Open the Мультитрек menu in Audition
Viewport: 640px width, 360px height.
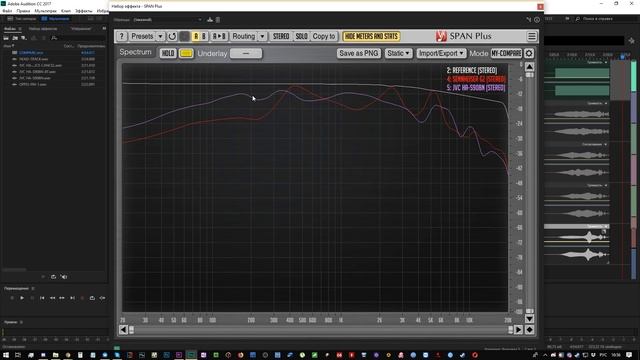pyautogui.click(x=45, y=11)
